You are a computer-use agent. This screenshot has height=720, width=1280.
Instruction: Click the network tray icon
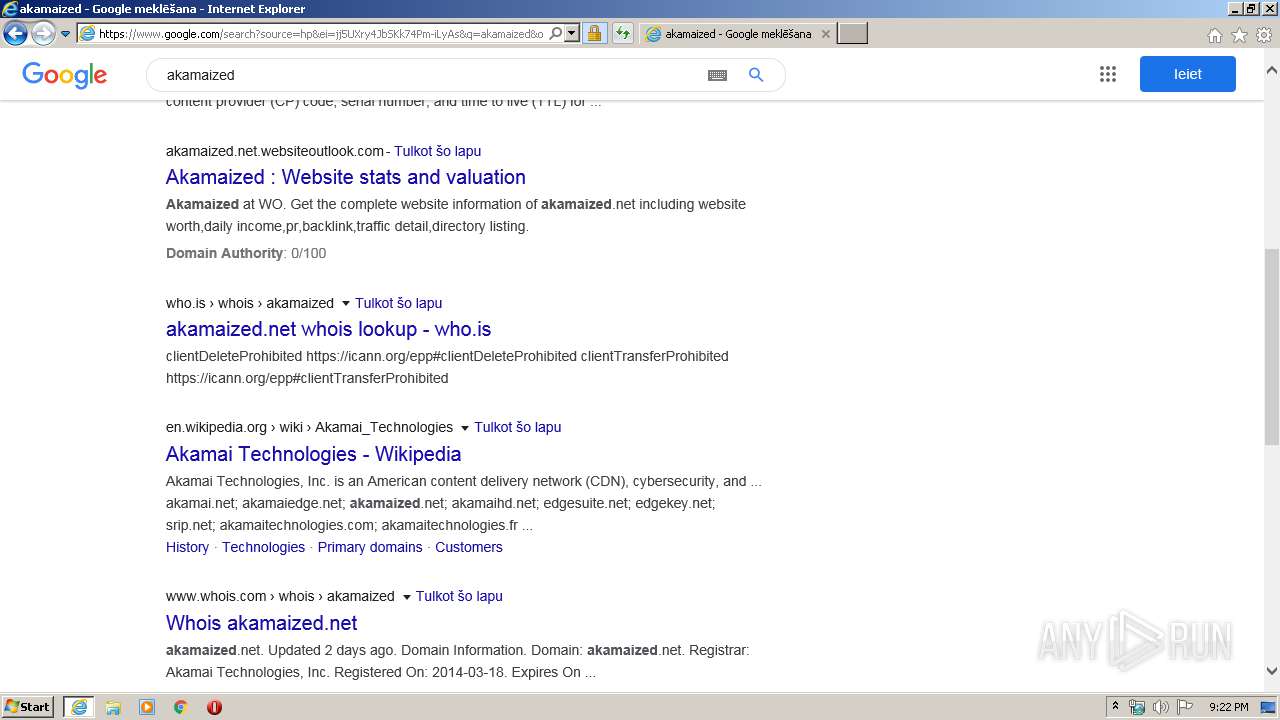point(1137,707)
